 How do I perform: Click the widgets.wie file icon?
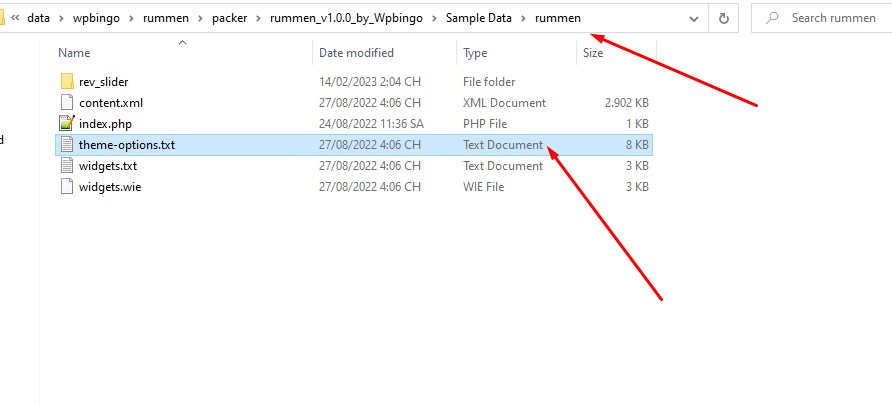[x=67, y=187]
